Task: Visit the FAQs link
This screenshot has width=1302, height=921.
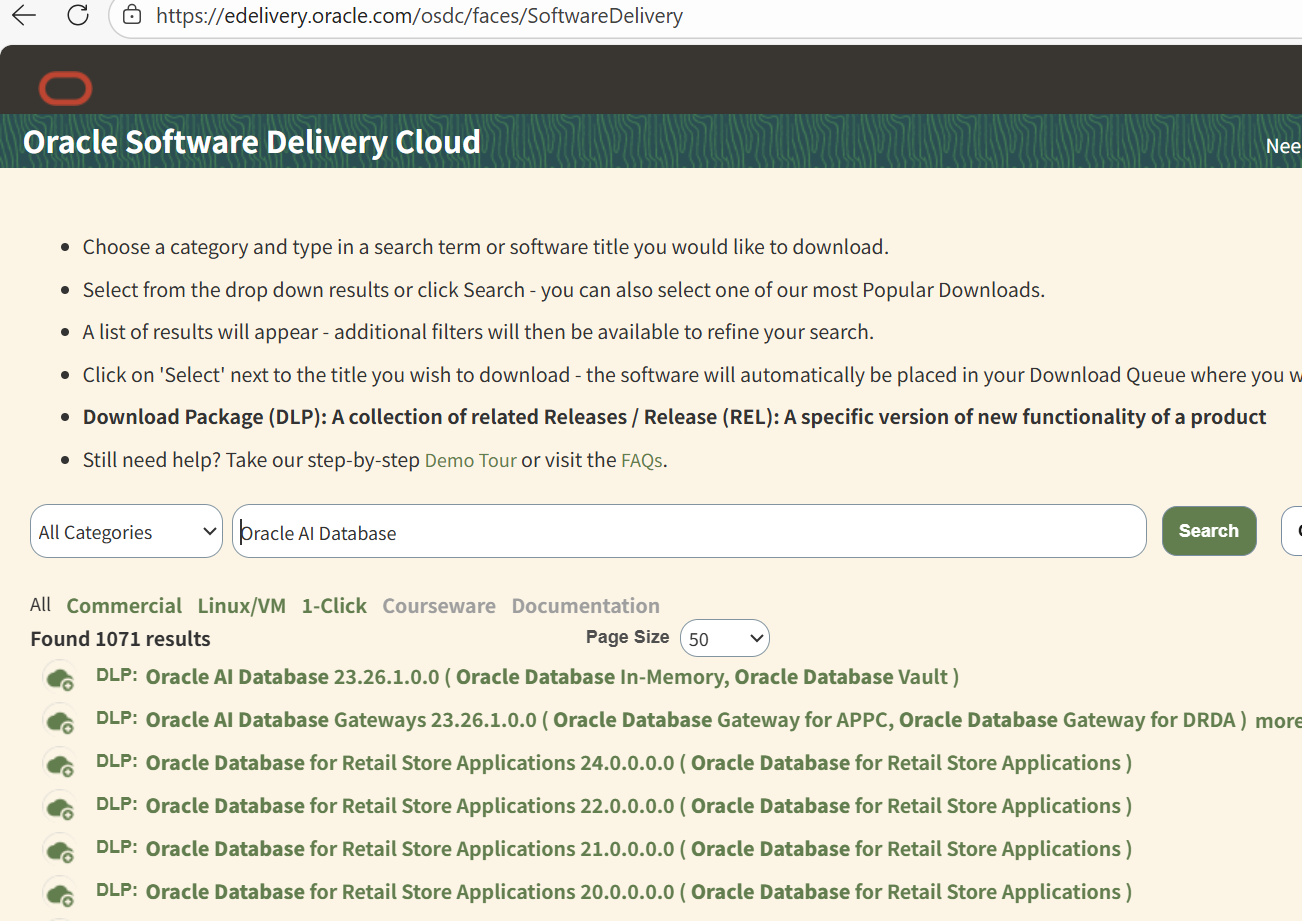Action: click(x=642, y=461)
